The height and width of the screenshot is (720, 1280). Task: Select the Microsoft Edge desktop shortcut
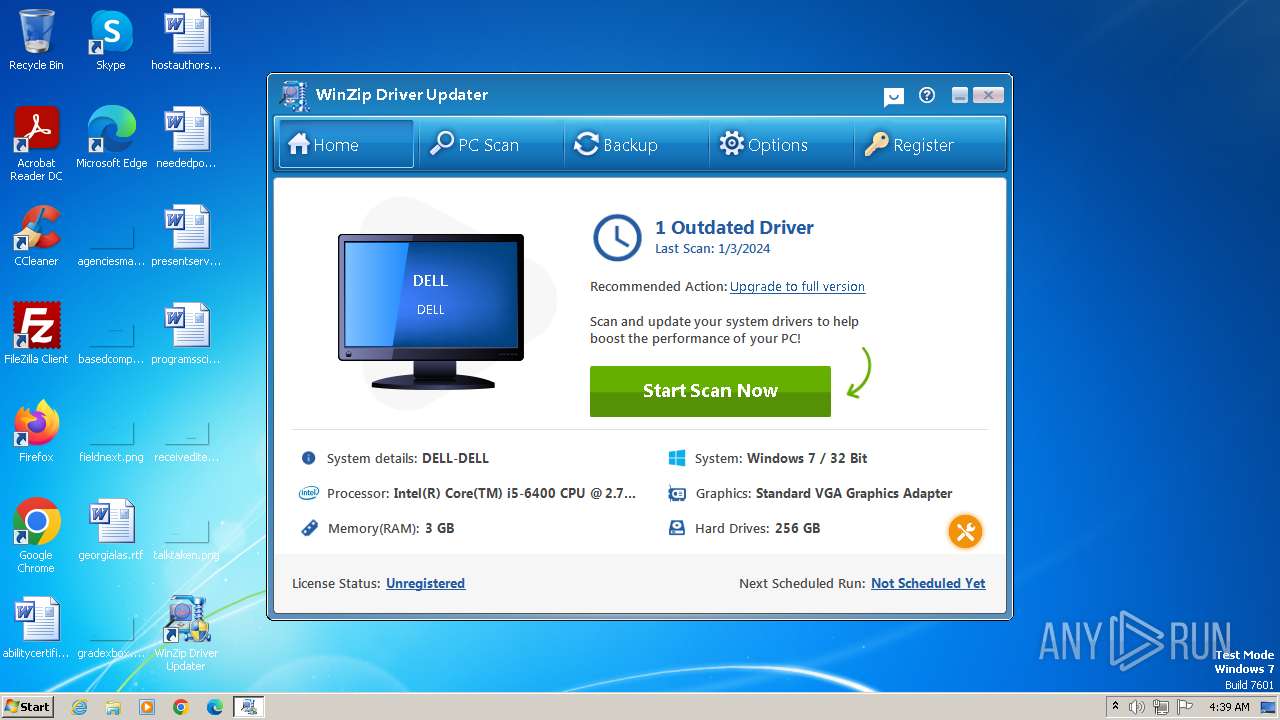[111, 138]
